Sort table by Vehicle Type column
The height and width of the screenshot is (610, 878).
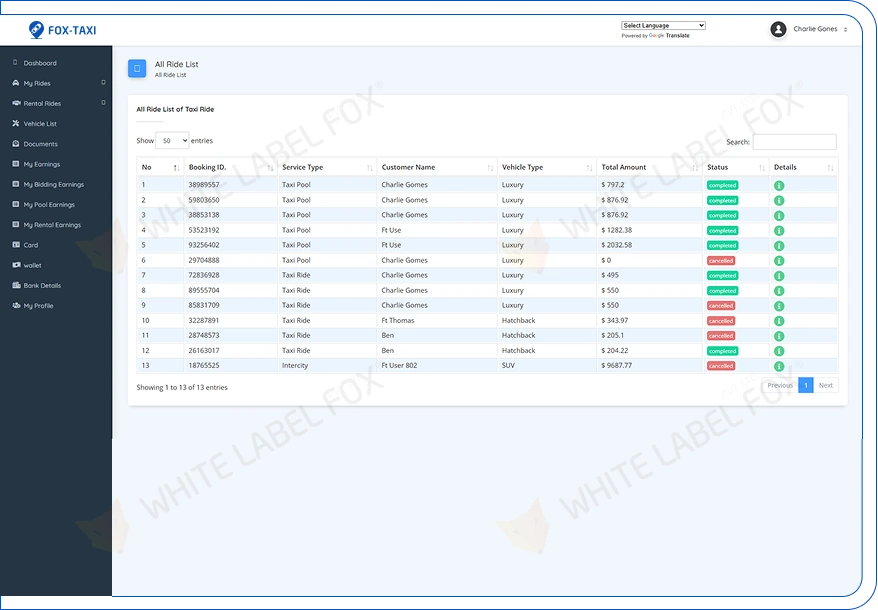[547, 167]
